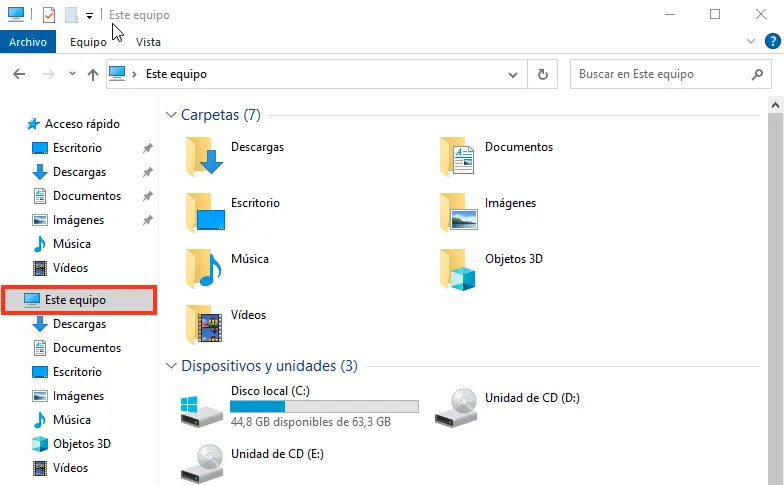The width and height of the screenshot is (784, 485).
Task: Click the Disco local (C:) usage bar
Action: point(324,406)
